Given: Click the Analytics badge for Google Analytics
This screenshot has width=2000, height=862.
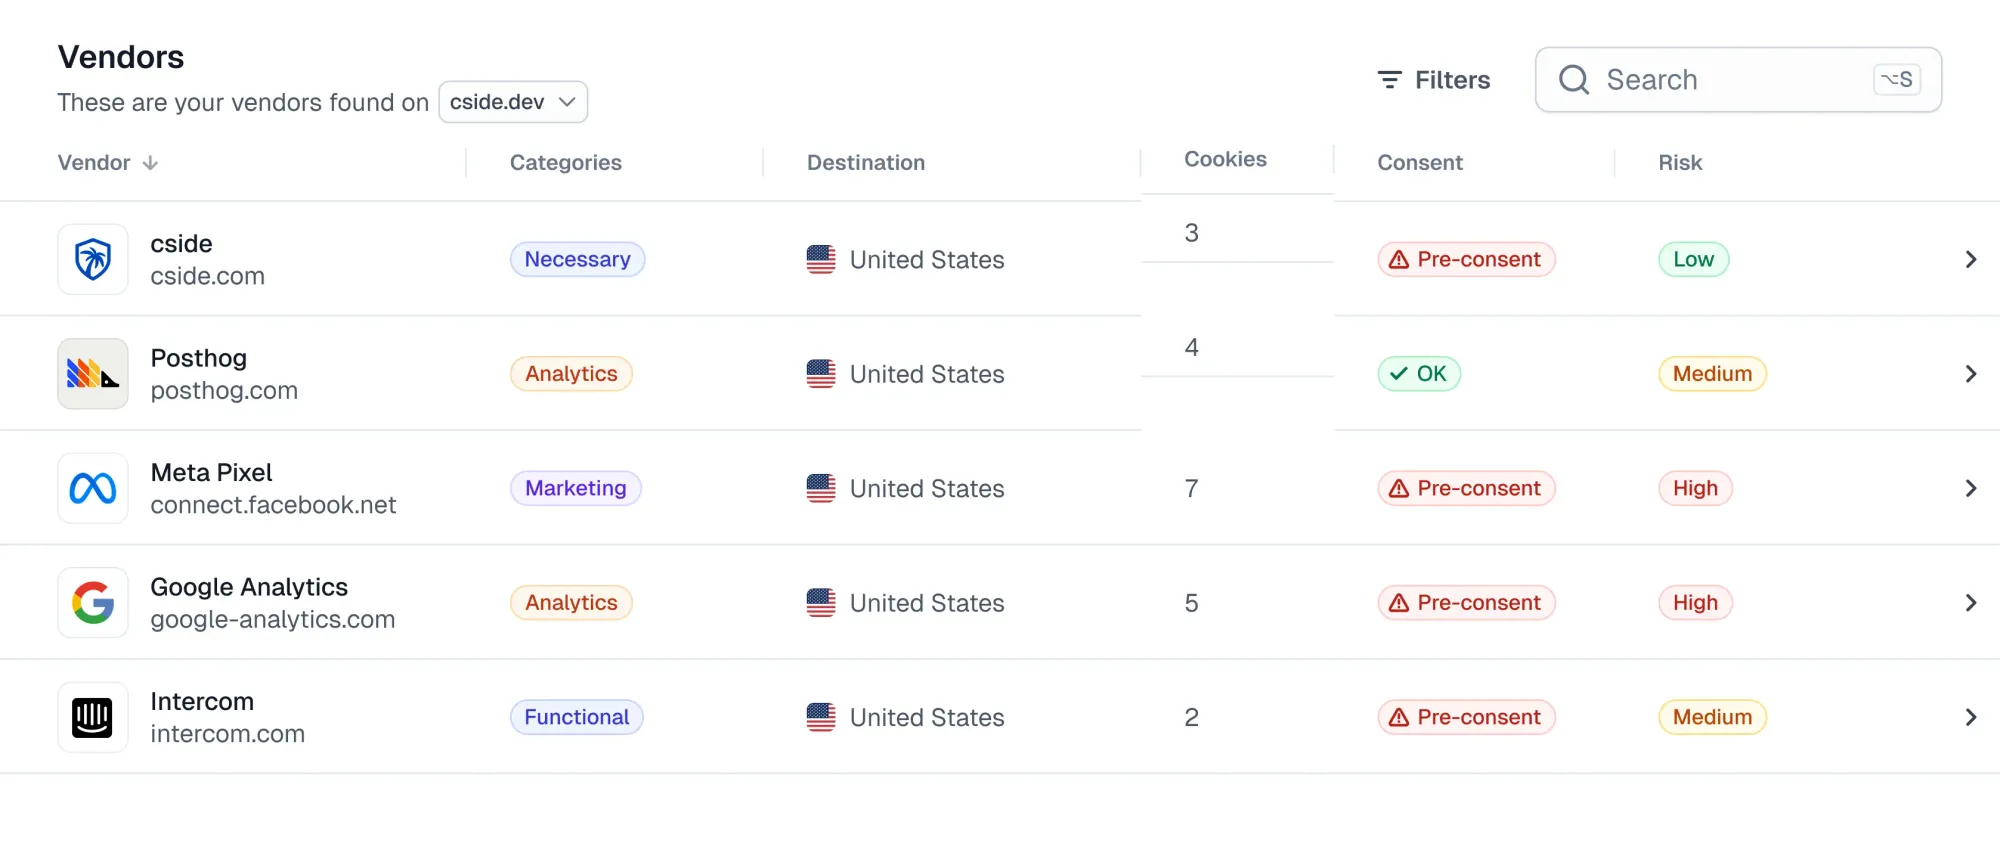Looking at the screenshot, I should 570,602.
